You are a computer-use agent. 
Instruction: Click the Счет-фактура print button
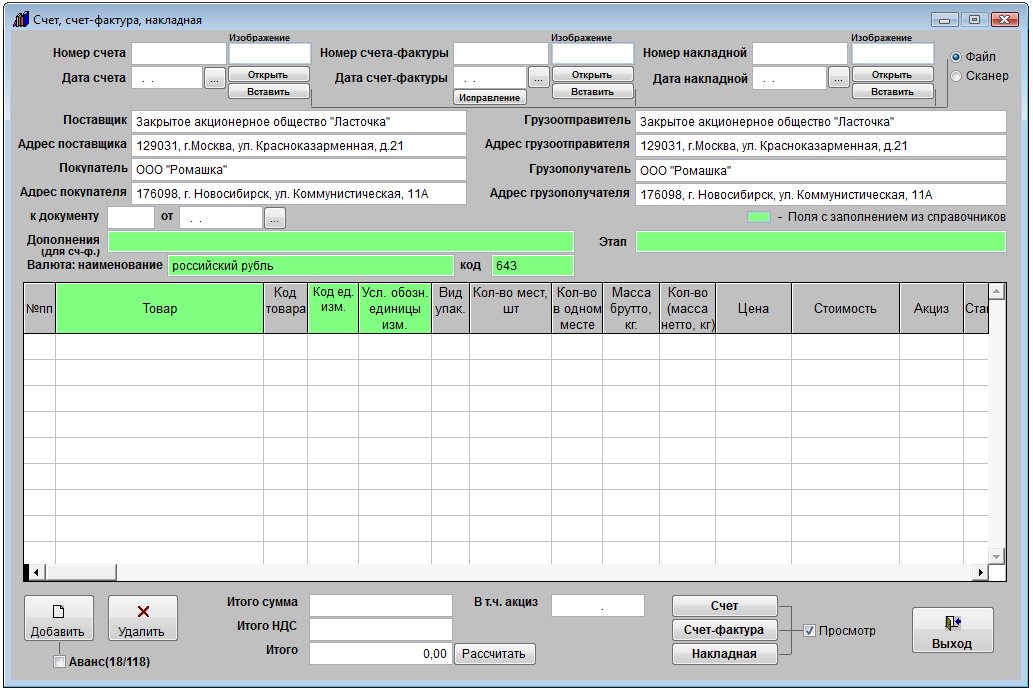[x=724, y=630]
